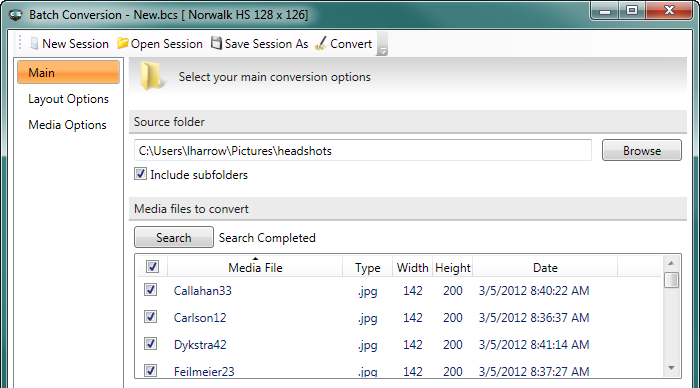Uncheck the Include subfolders checkbox
The height and width of the screenshot is (388, 700).
[141, 174]
